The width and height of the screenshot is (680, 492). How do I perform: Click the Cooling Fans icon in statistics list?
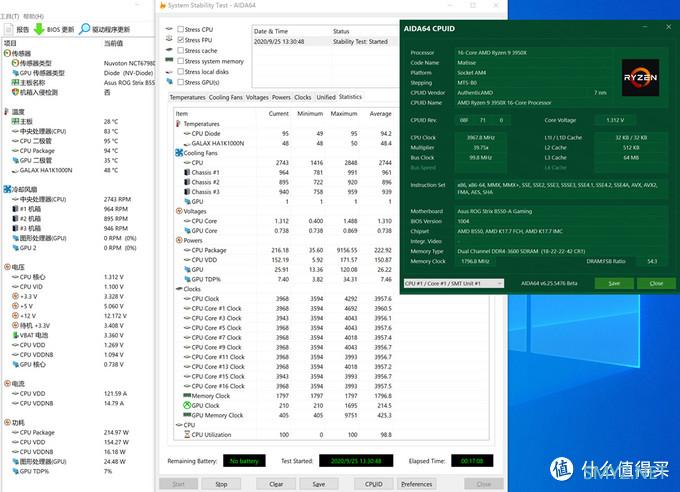(x=179, y=153)
